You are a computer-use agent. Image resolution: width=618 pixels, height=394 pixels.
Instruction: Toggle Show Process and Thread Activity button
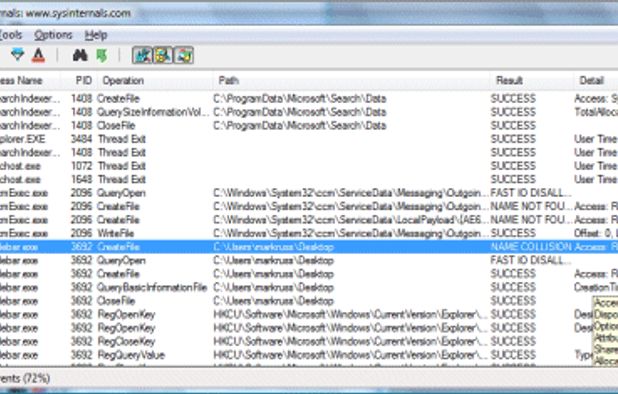point(183,55)
